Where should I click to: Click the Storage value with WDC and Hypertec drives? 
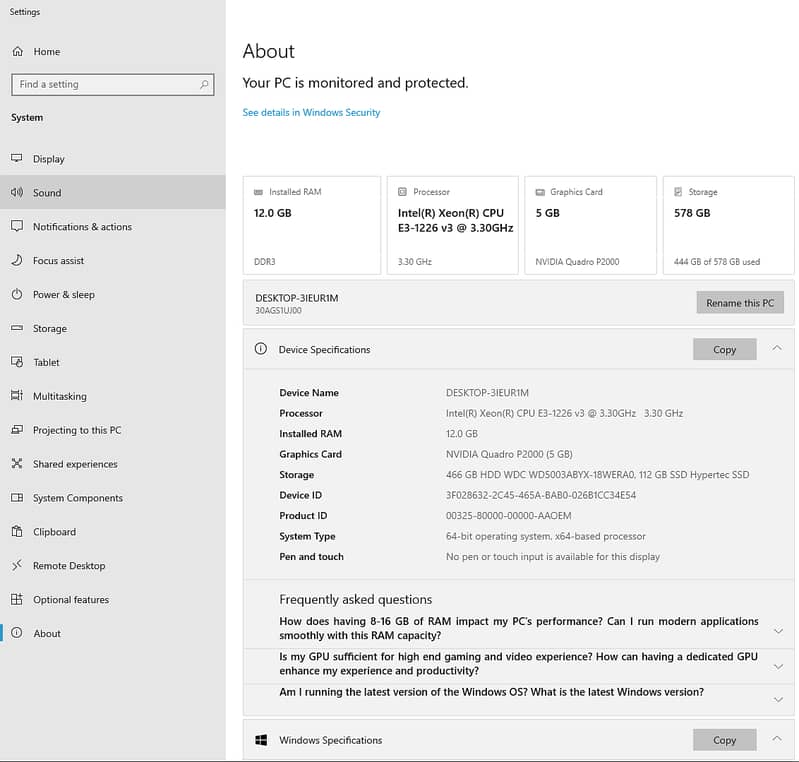[x=597, y=475]
